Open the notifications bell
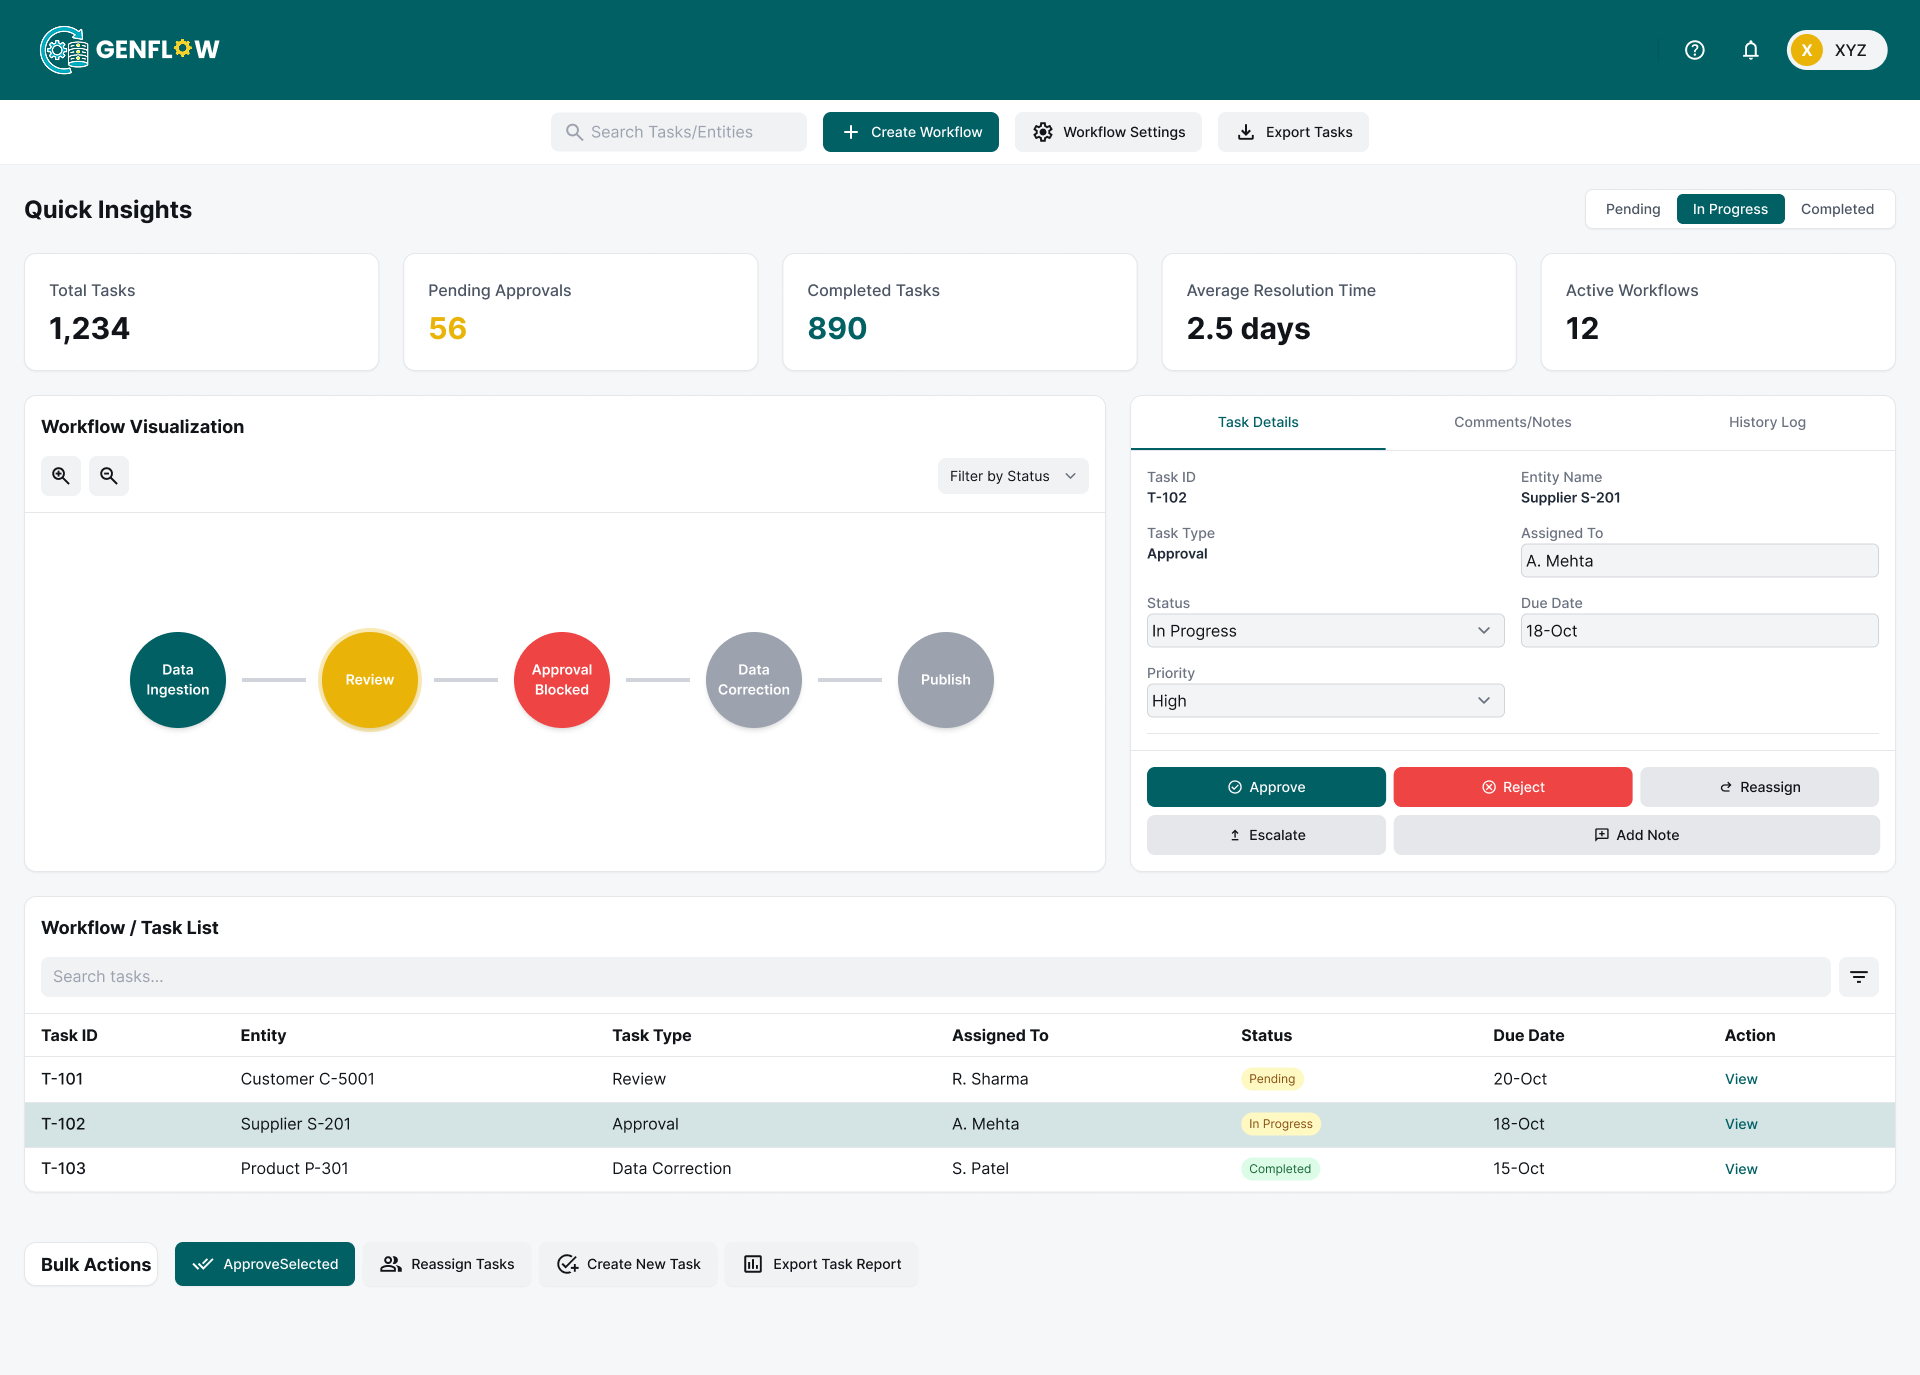 click(x=1751, y=50)
